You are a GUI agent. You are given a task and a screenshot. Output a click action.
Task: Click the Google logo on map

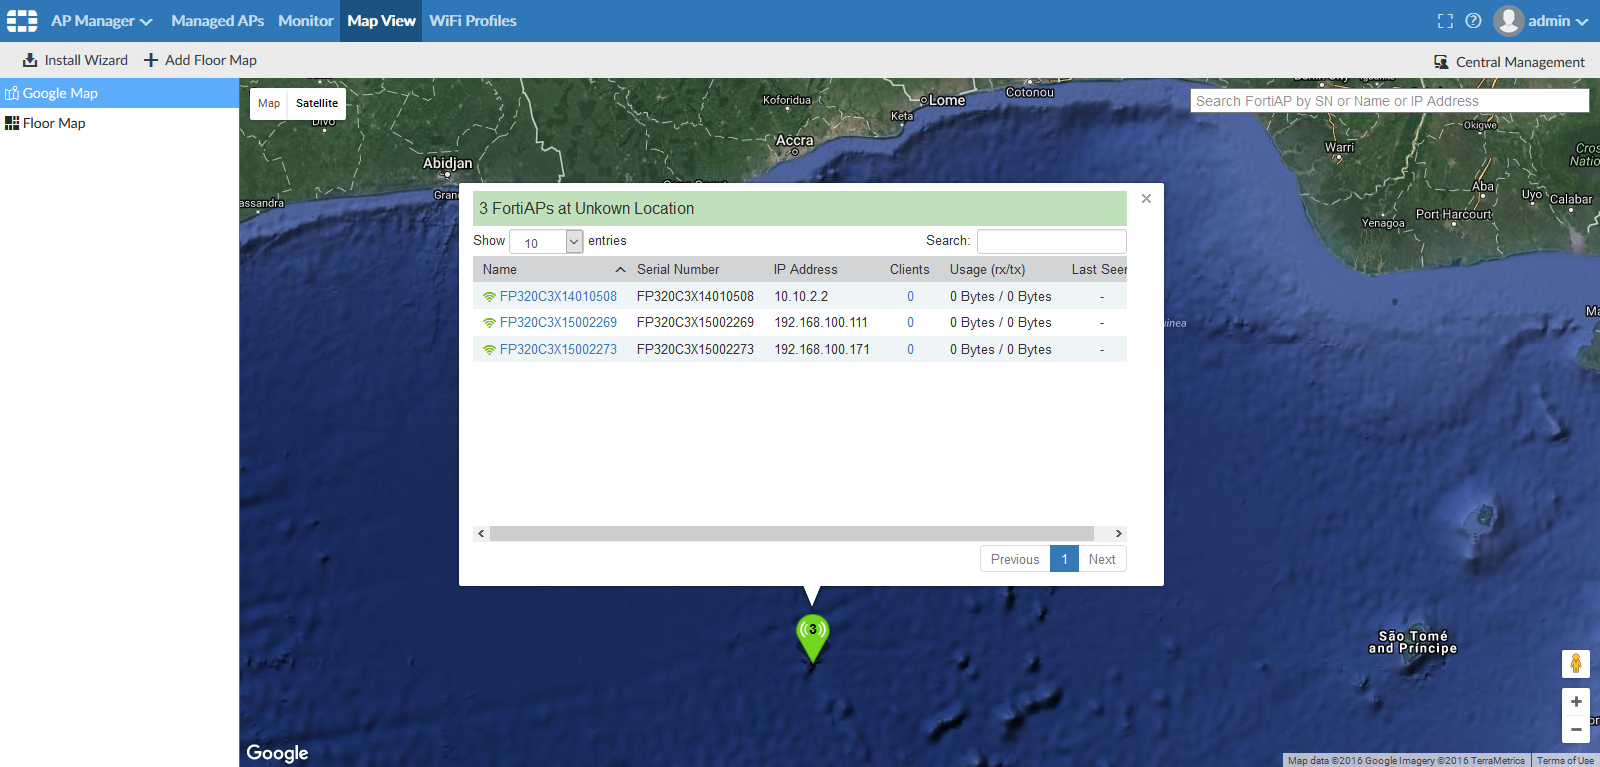pyautogui.click(x=277, y=753)
